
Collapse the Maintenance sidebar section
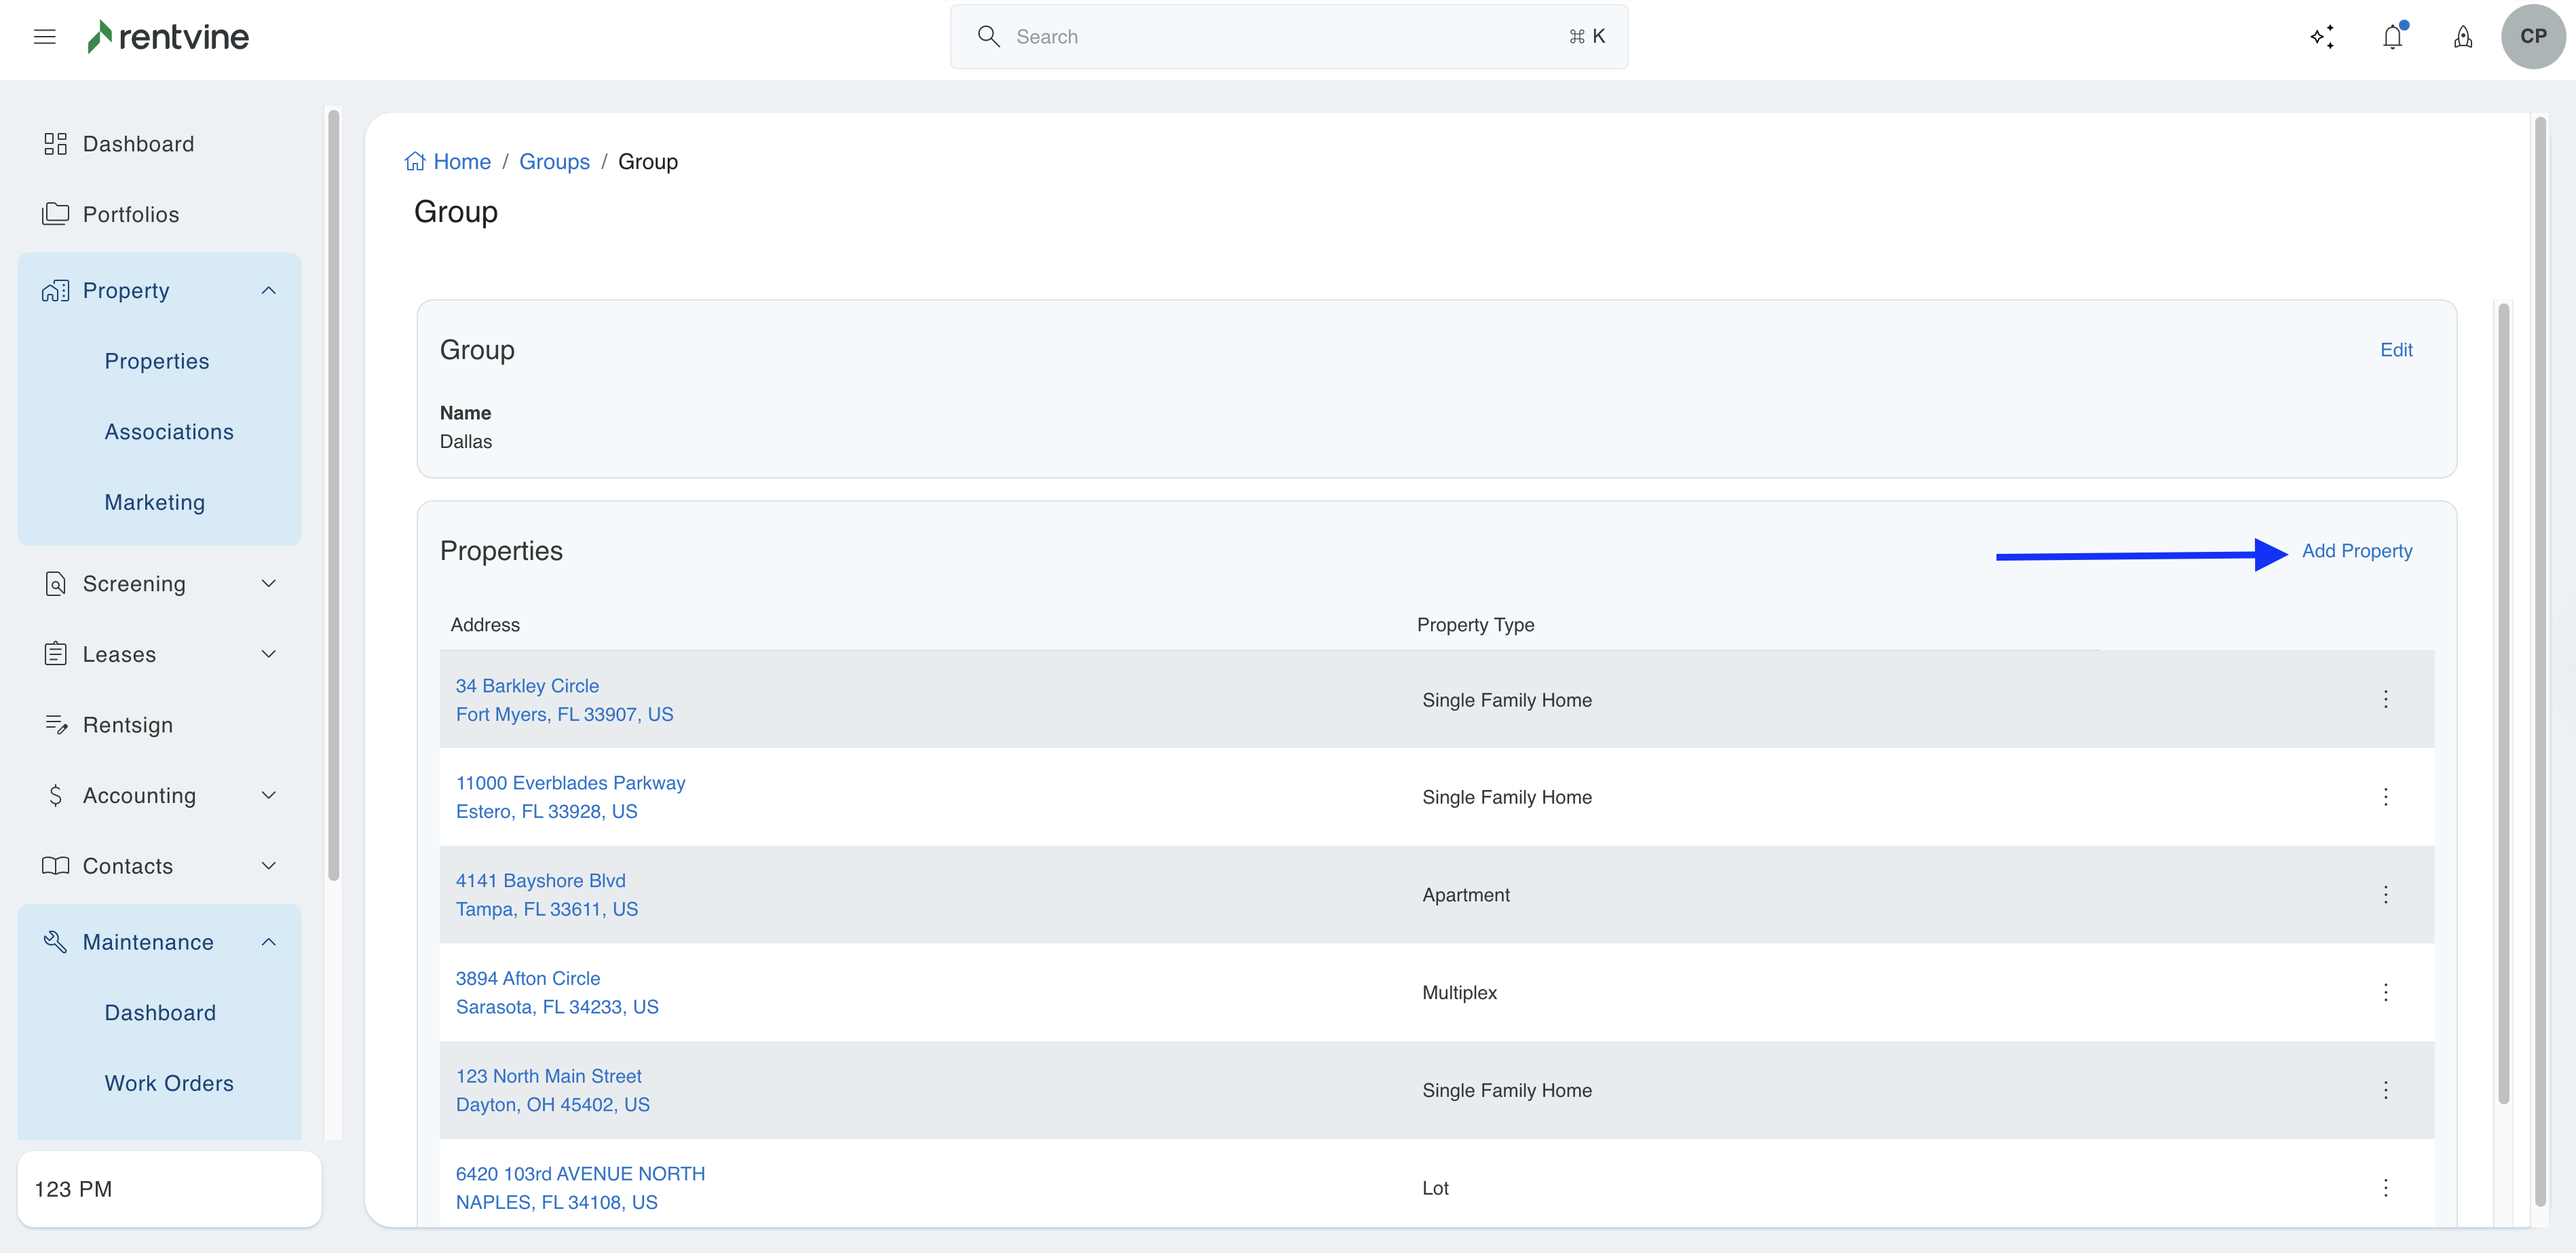pyautogui.click(x=268, y=942)
